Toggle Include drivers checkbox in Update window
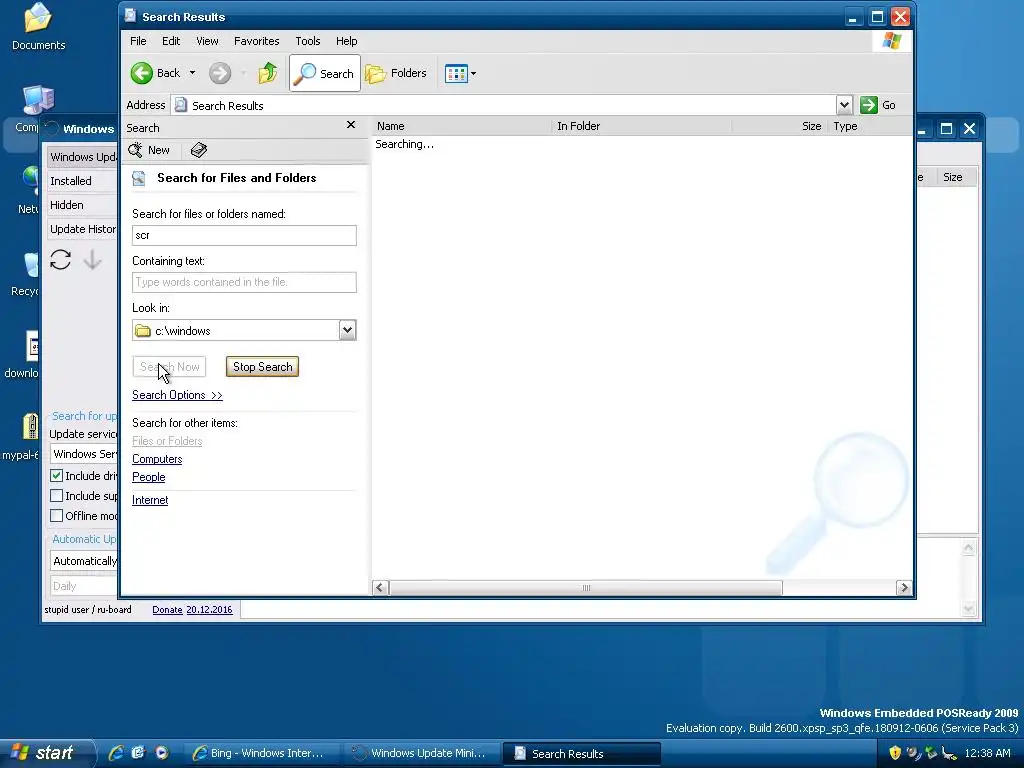The image size is (1024, 768). coord(57,475)
